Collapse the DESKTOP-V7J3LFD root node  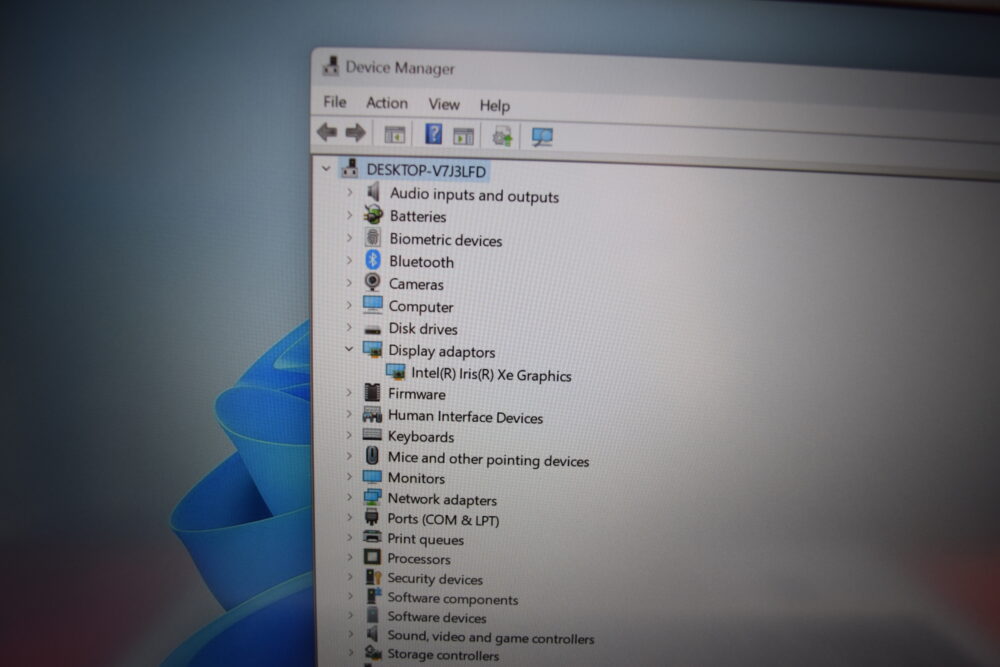pos(327,168)
